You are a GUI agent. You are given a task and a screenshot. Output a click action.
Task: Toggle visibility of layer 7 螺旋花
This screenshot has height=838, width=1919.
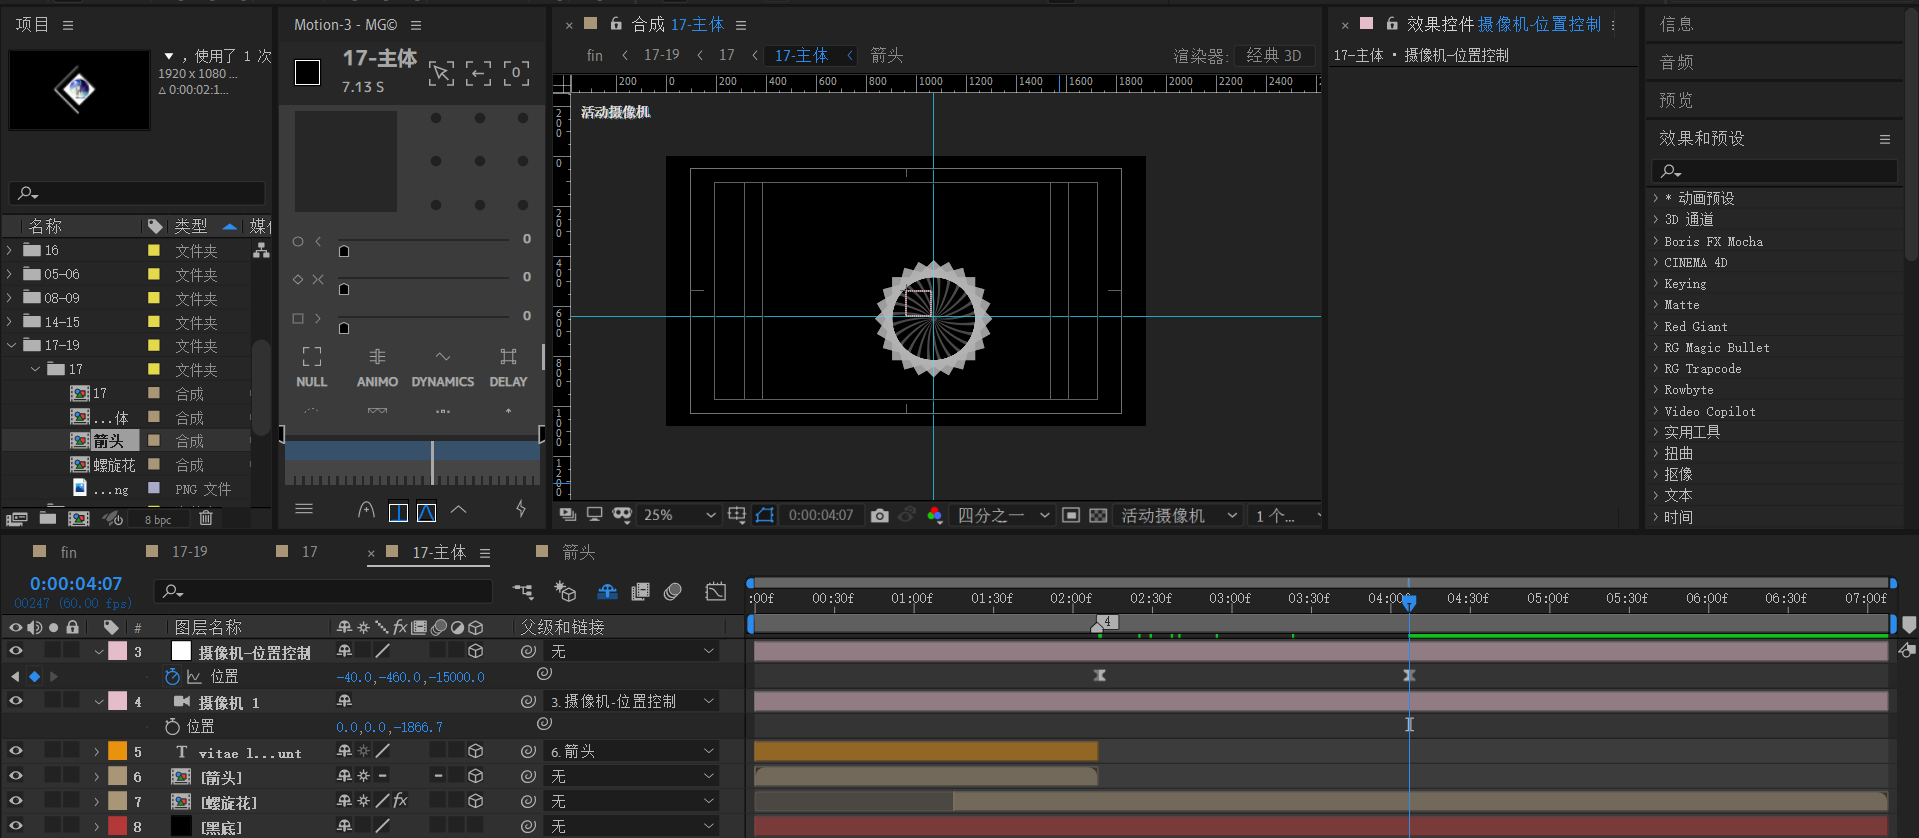15,801
